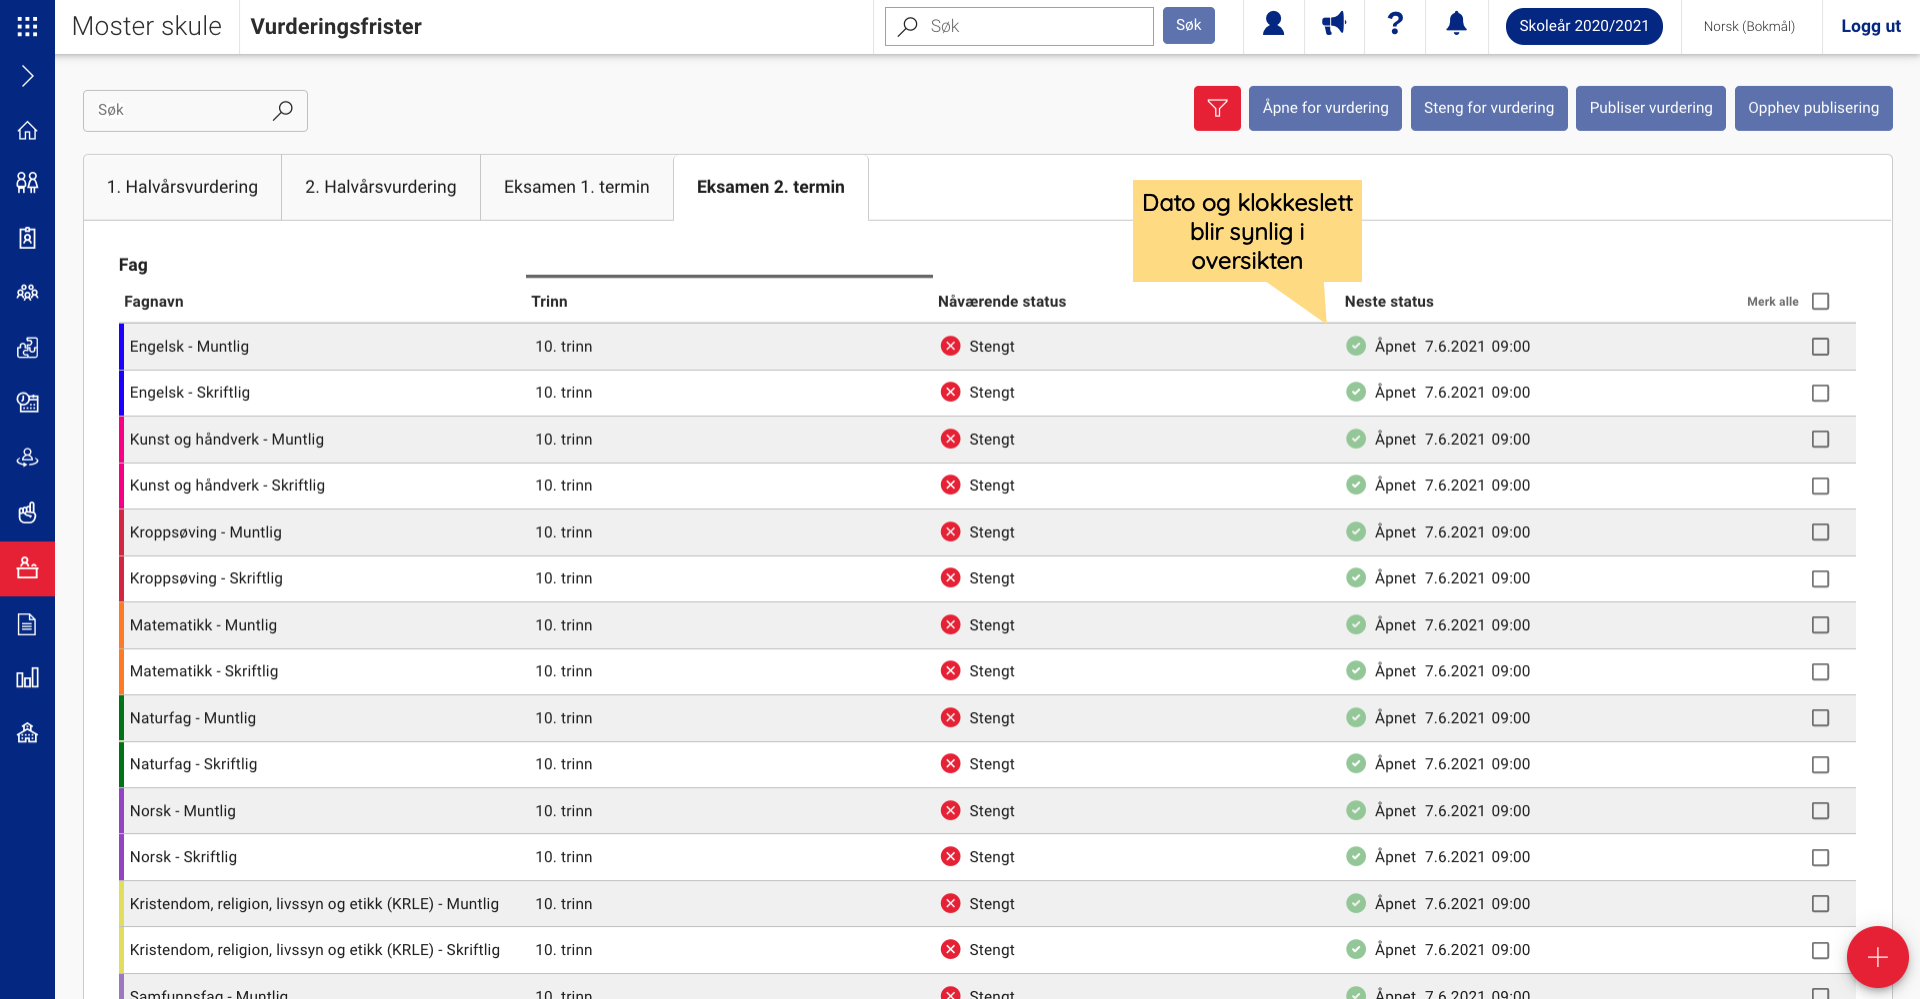Image resolution: width=1920 pixels, height=999 pixels.
Task: Check the Matematikk - Skriftlig row checkbox
Action: click(x=1820, y=672)
